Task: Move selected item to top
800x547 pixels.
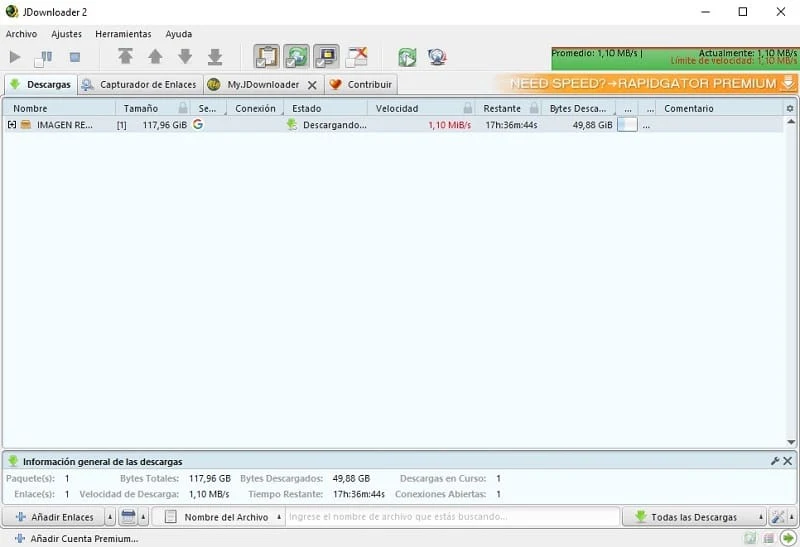Action: (125, 56)
